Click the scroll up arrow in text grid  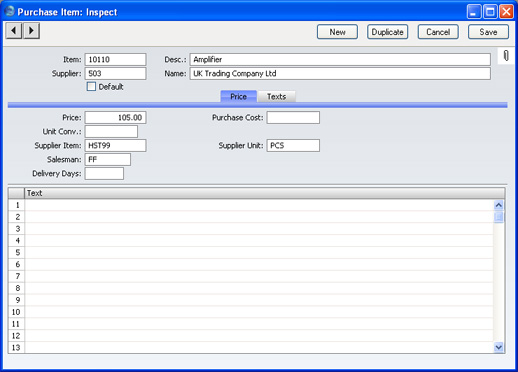coord(499,205)
